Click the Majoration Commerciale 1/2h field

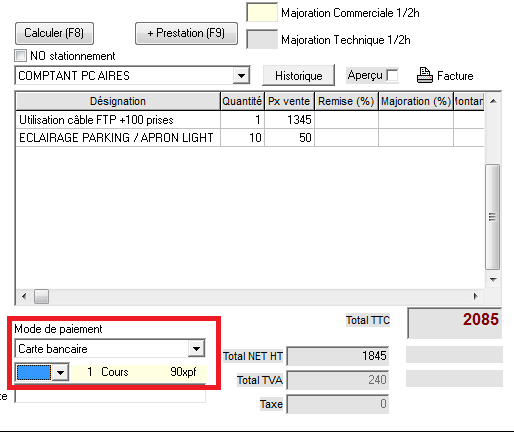tap(262, 13)
